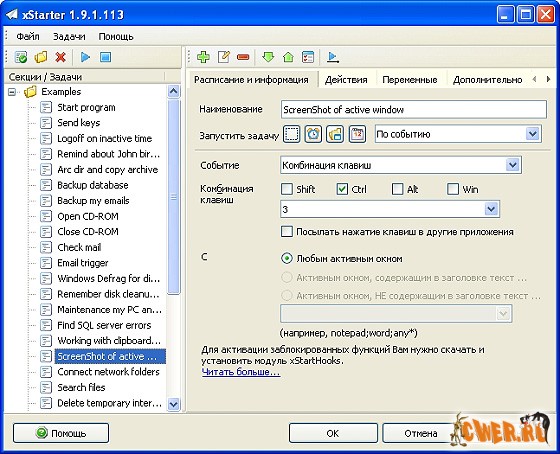
Task: Select 'Find SQL server errors' task
Action: click(x=104, y=325)
